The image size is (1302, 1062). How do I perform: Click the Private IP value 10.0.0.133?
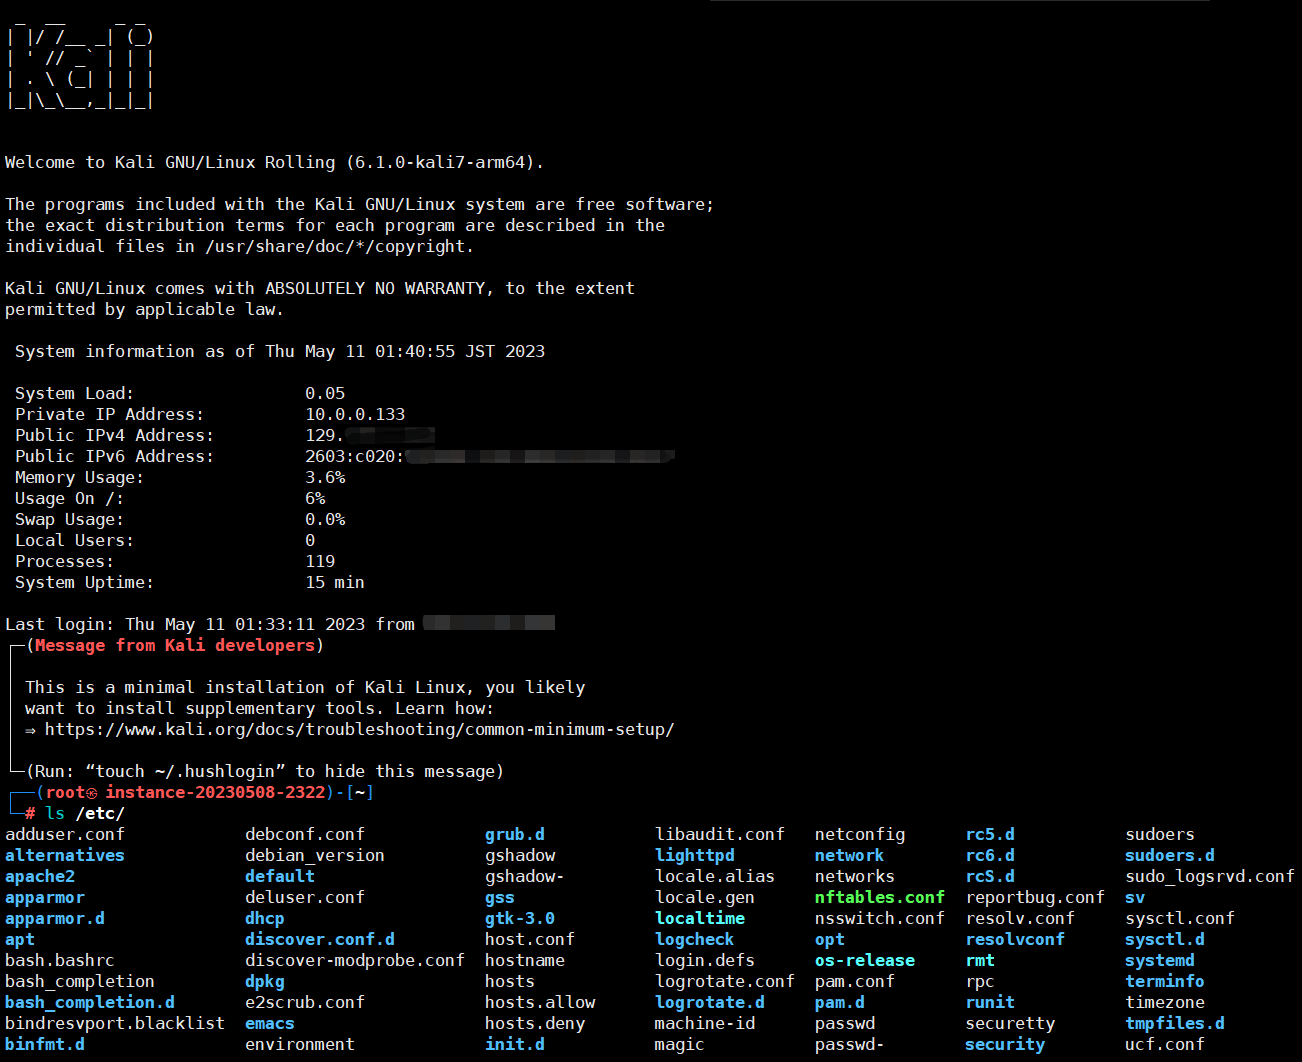[355, 414]
